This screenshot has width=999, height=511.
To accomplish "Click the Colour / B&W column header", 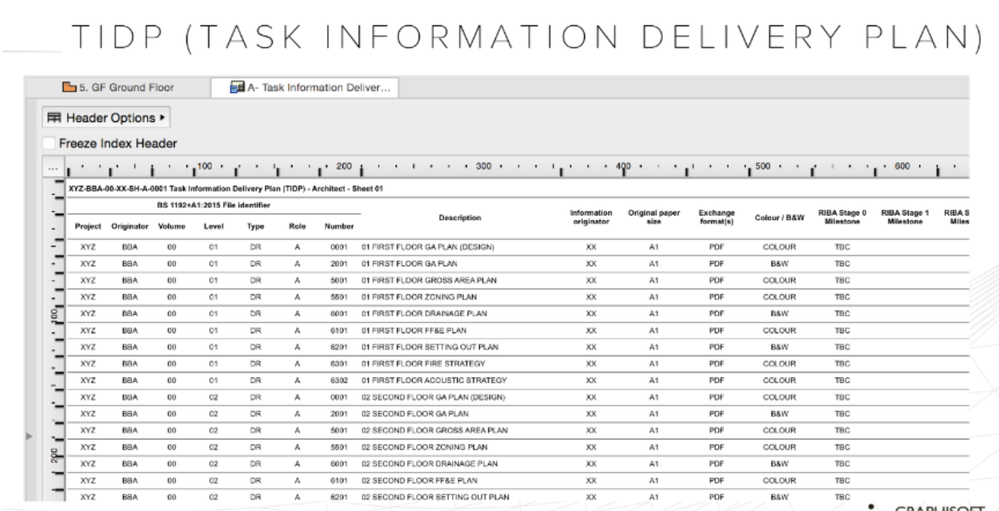I will point(779,218).
